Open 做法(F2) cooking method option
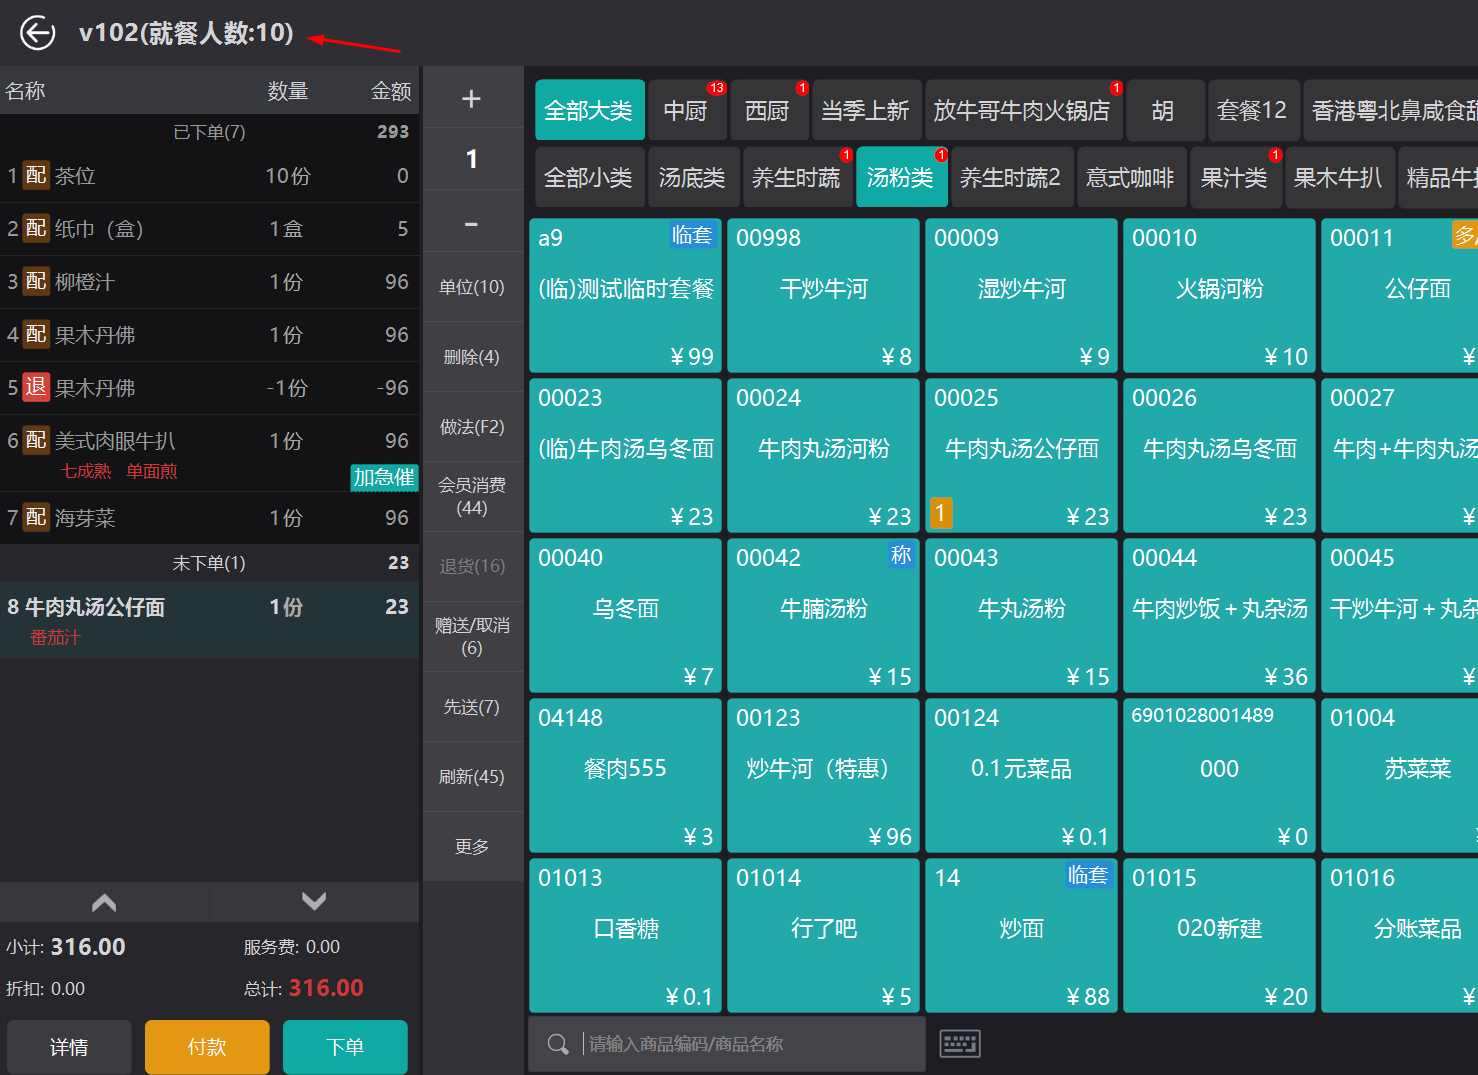This screenshot has width=1478, height=1075. coord(472,427)
